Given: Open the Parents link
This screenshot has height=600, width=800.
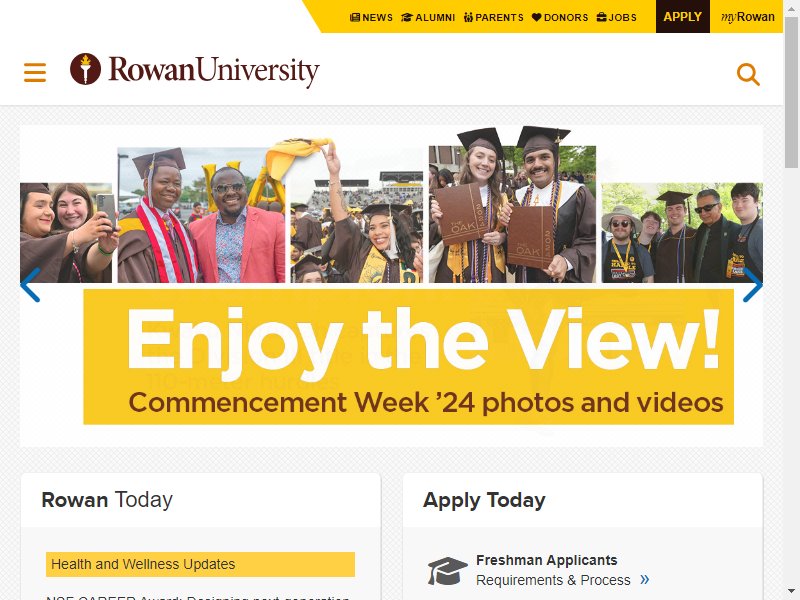Looking at the screenshot, I should (494, 17).
